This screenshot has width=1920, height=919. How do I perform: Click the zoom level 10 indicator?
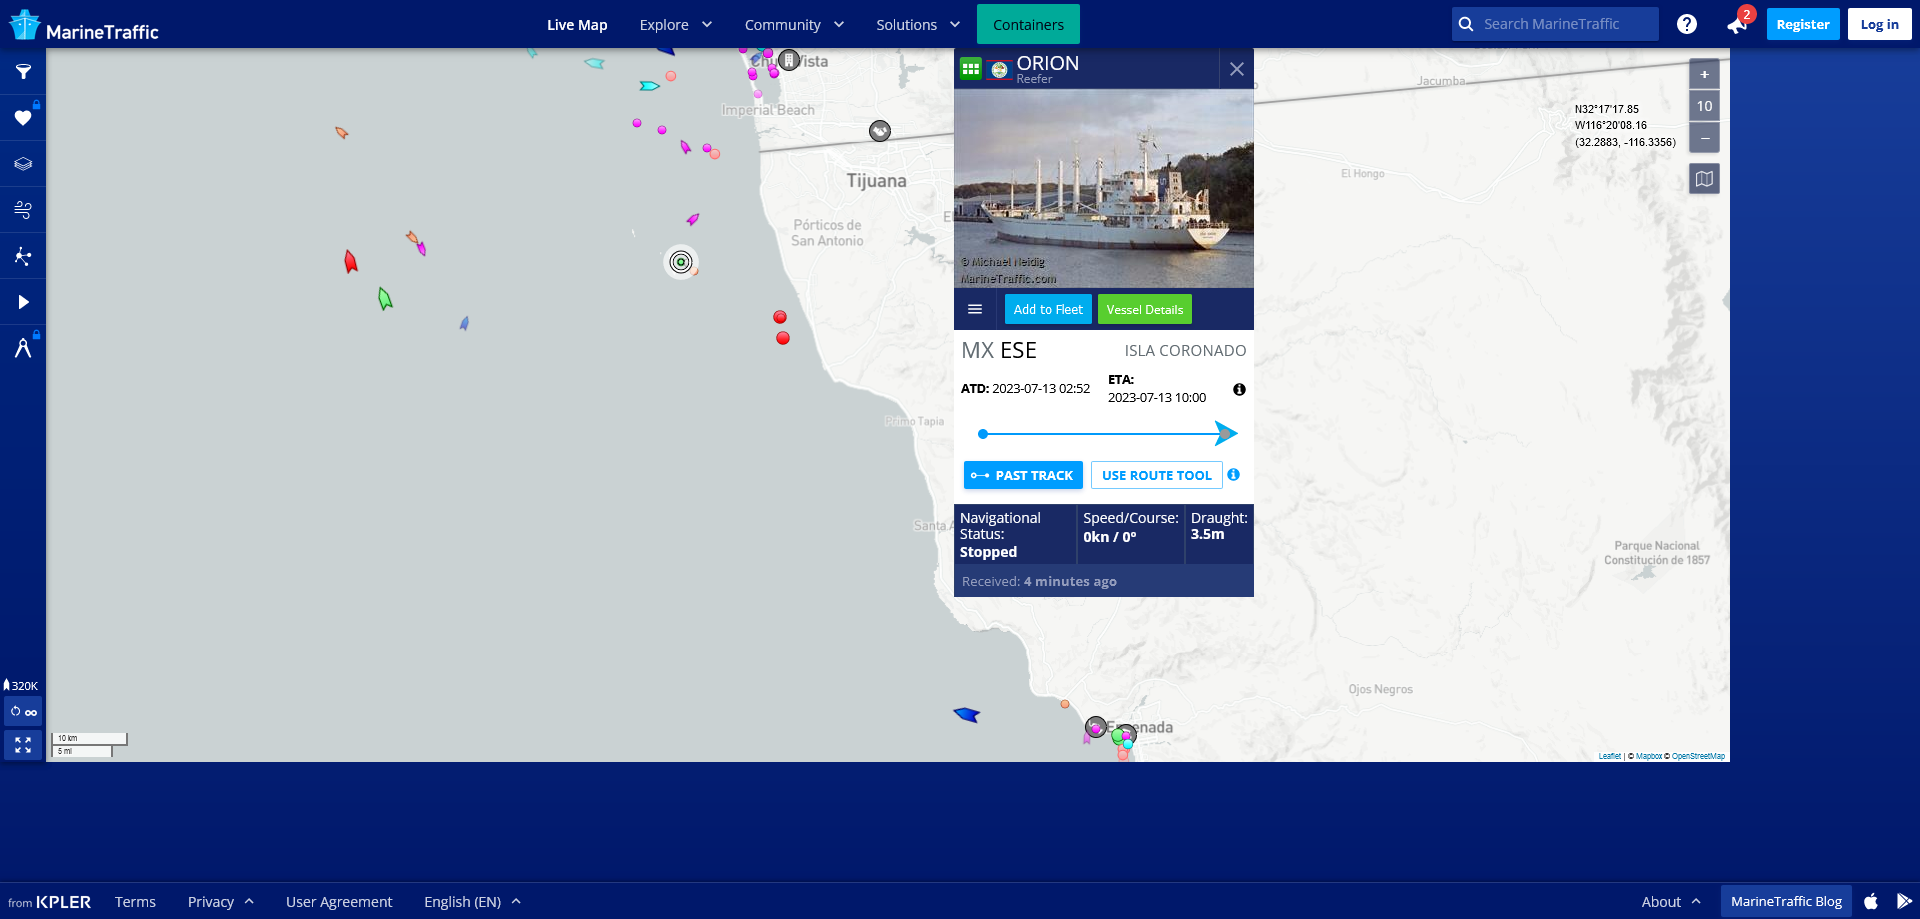coord(1704,106)
